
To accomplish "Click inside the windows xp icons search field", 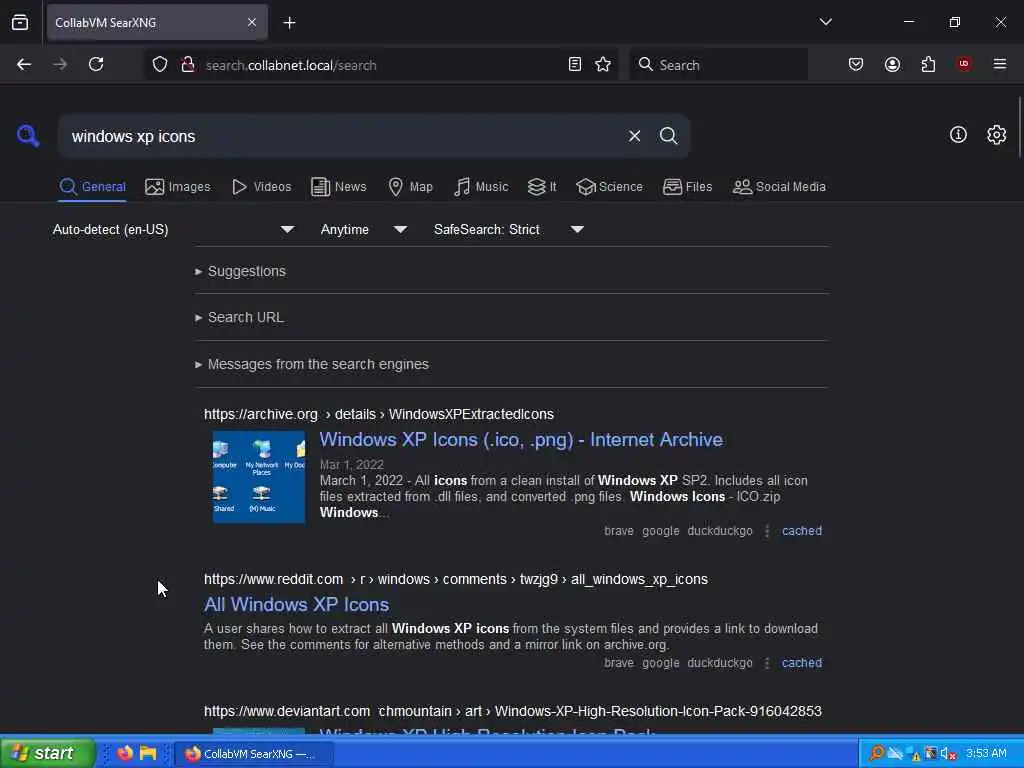I will (340, 136).
